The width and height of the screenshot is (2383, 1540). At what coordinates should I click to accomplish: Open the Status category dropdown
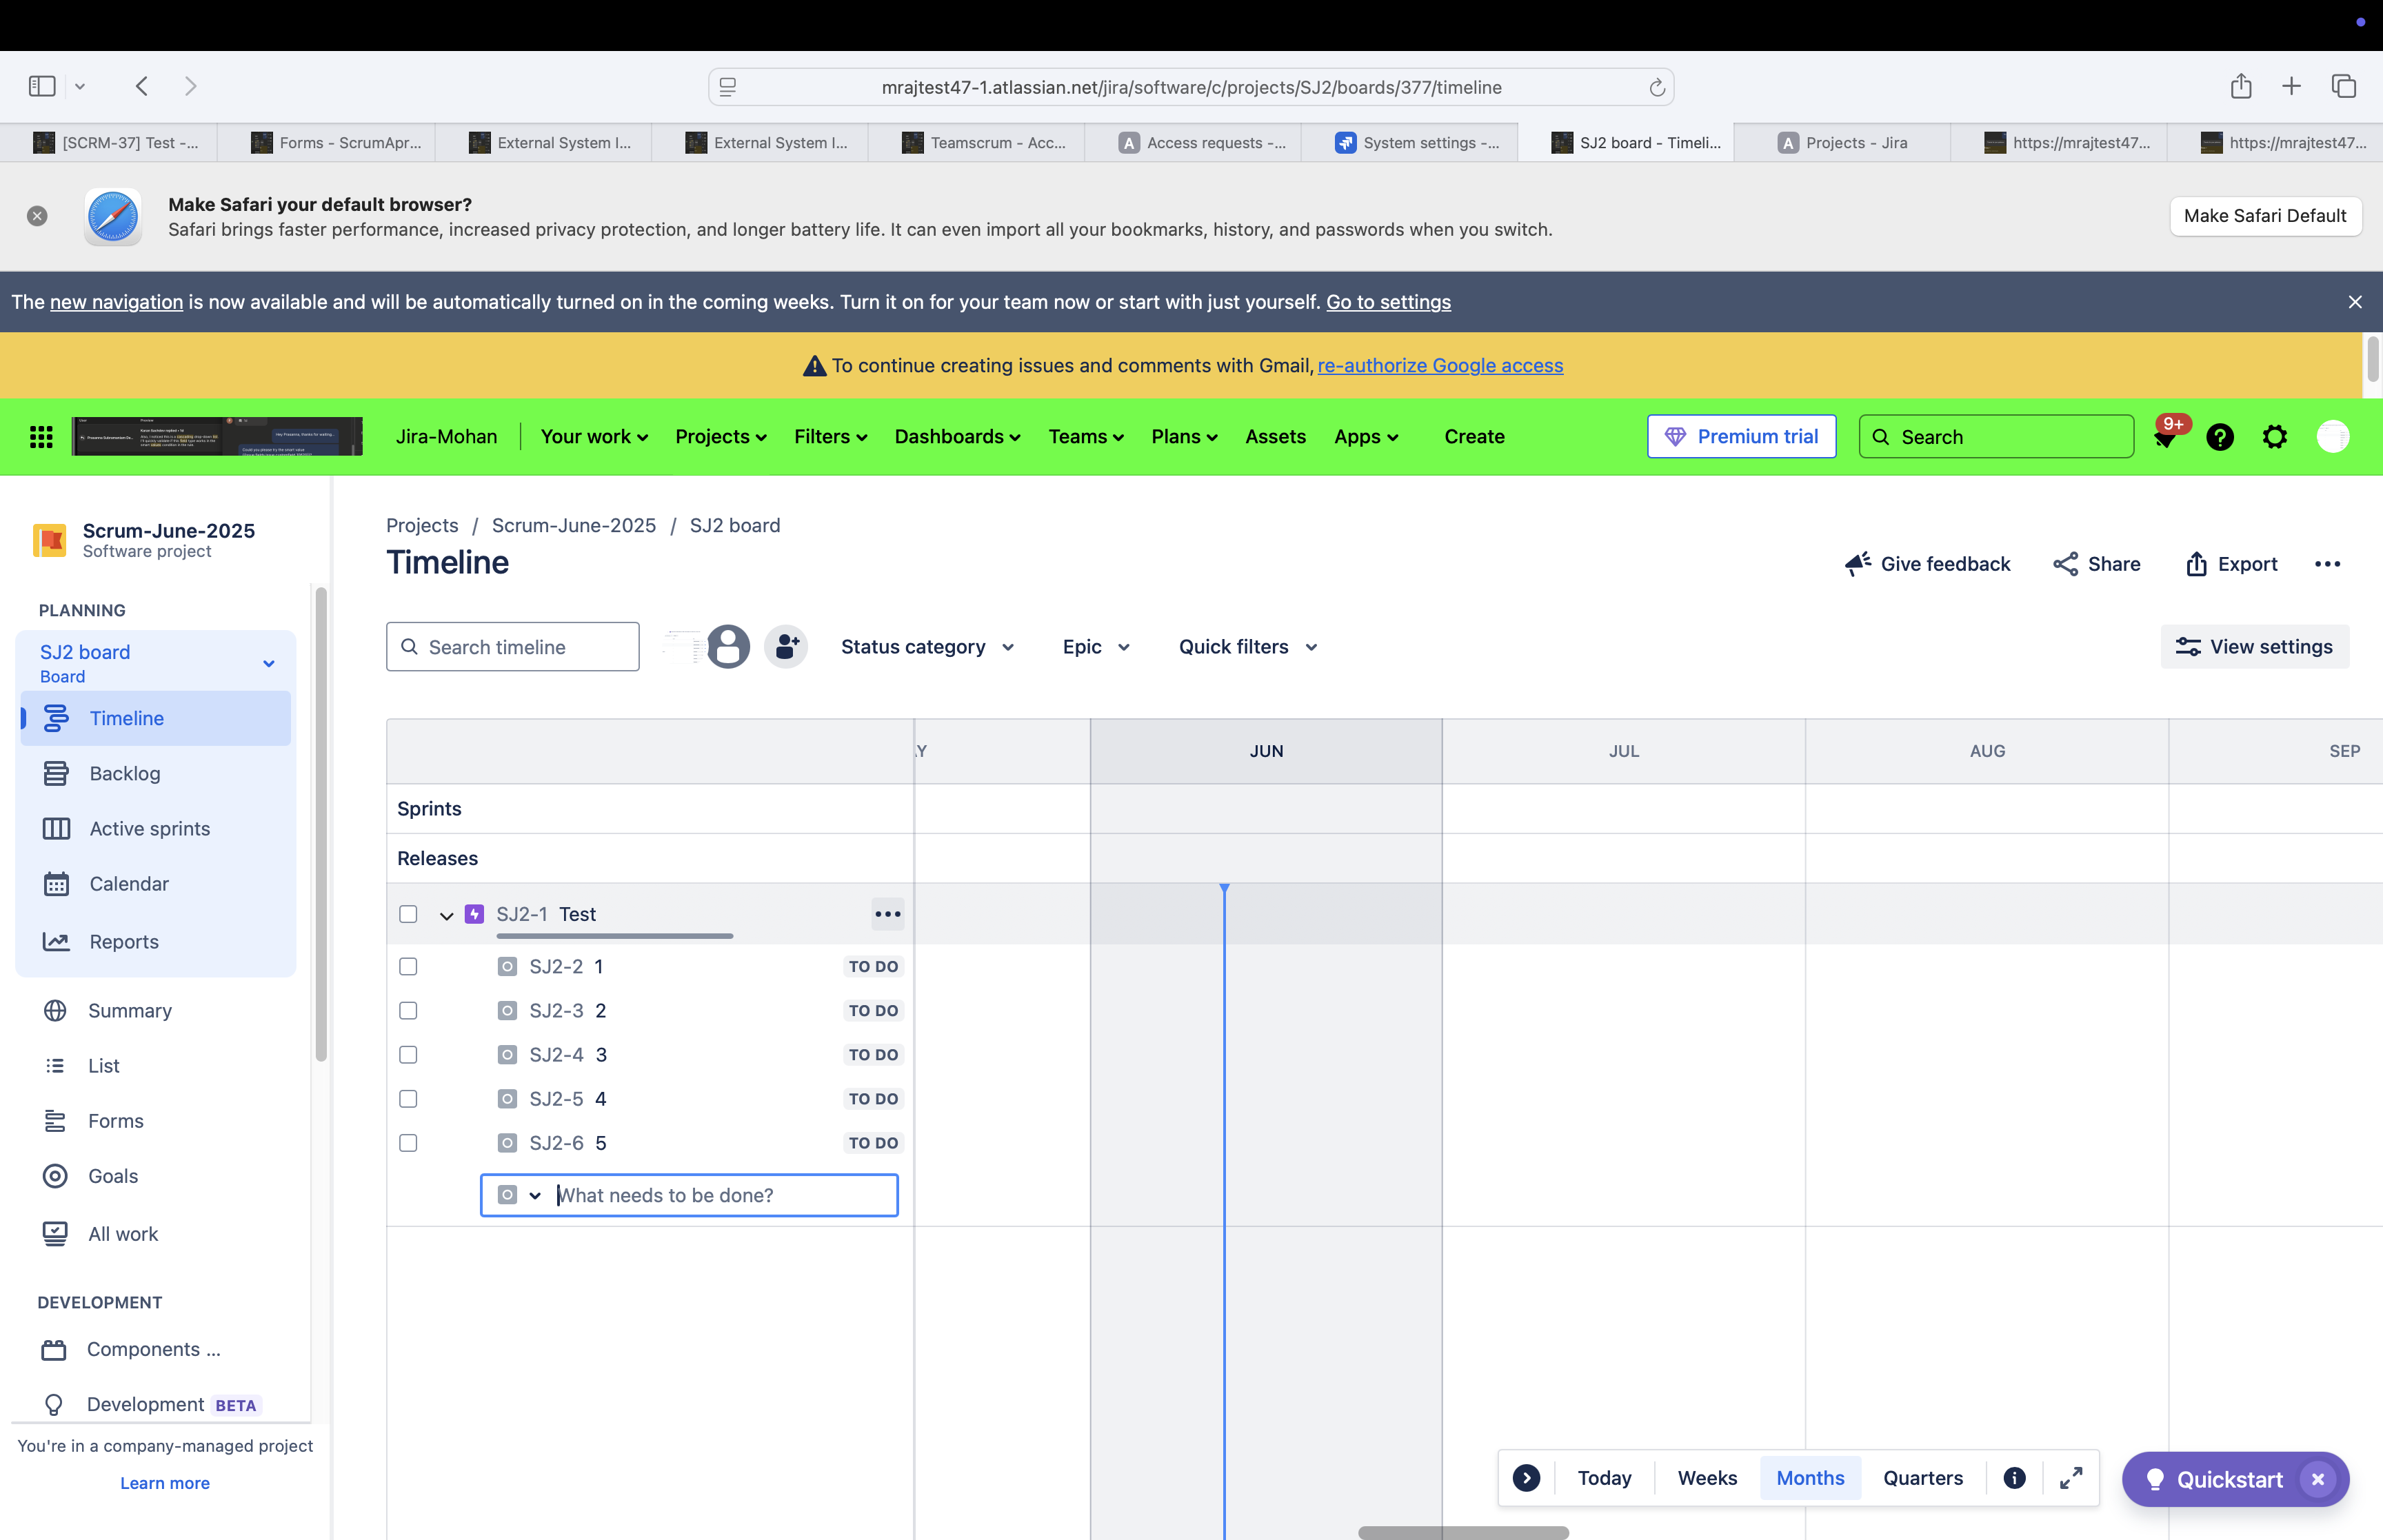(926, 646)
